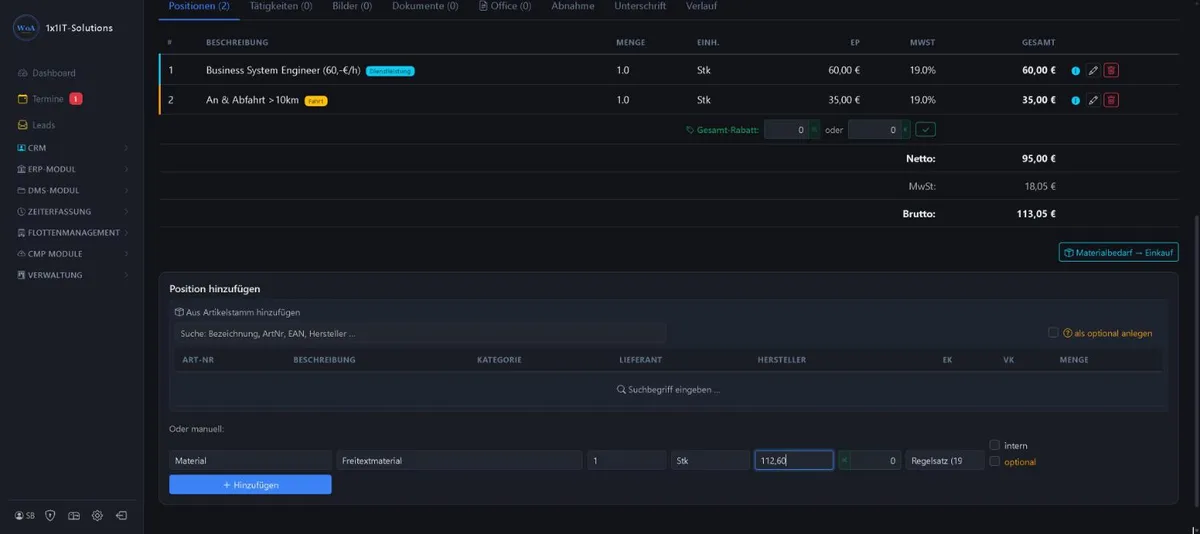Edit the Business System Engineer position
The width and height of the screenshot is (1200, 534).
tap(1093, 71)
